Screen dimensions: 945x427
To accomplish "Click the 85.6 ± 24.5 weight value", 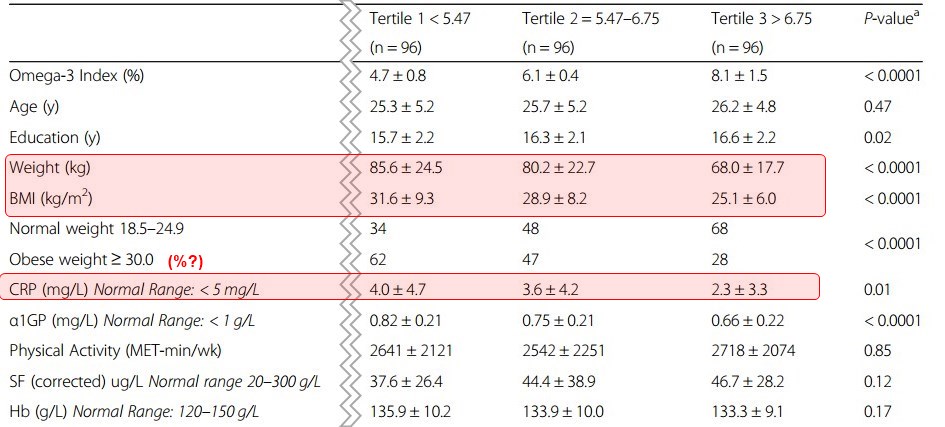I will [x=406, y=168].
